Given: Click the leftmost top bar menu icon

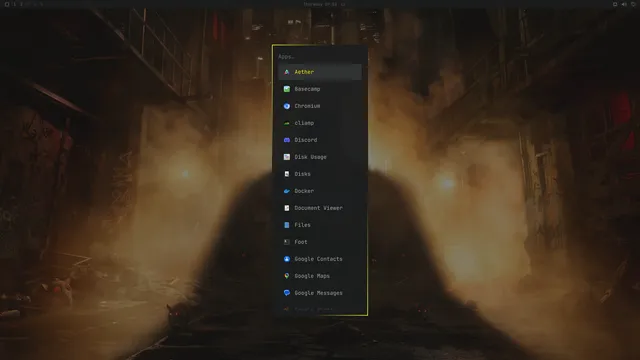Looking at the screenshot, I should tap(7, 4).
